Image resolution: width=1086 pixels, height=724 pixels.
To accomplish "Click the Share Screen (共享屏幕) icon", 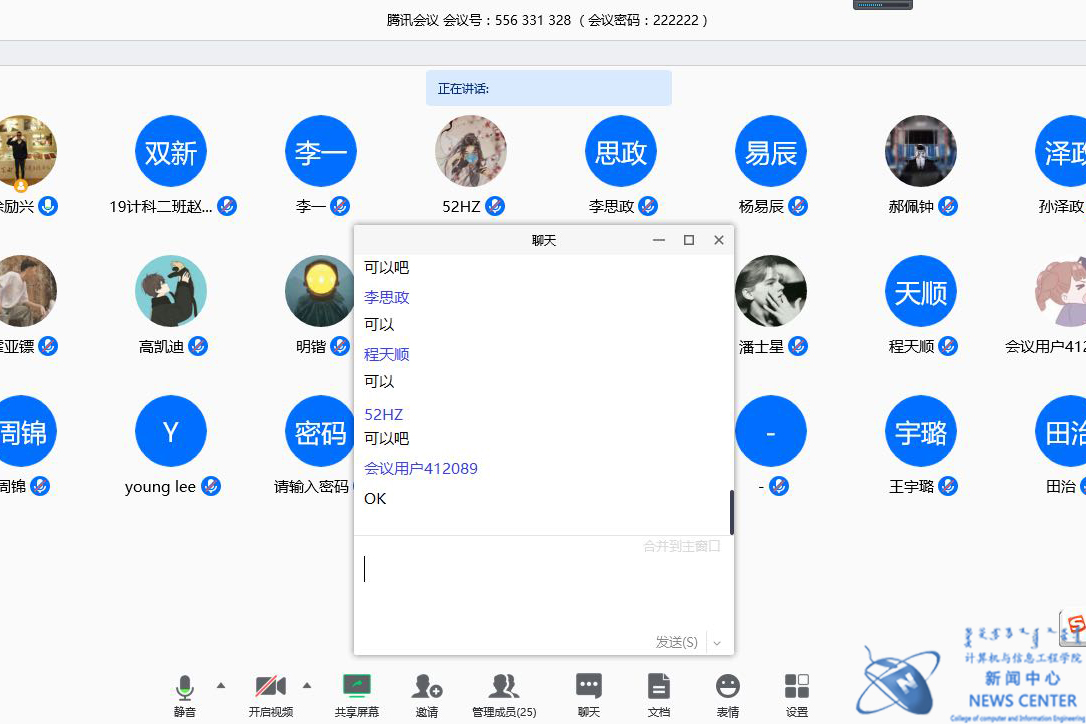I will click(x=357, y=686).
